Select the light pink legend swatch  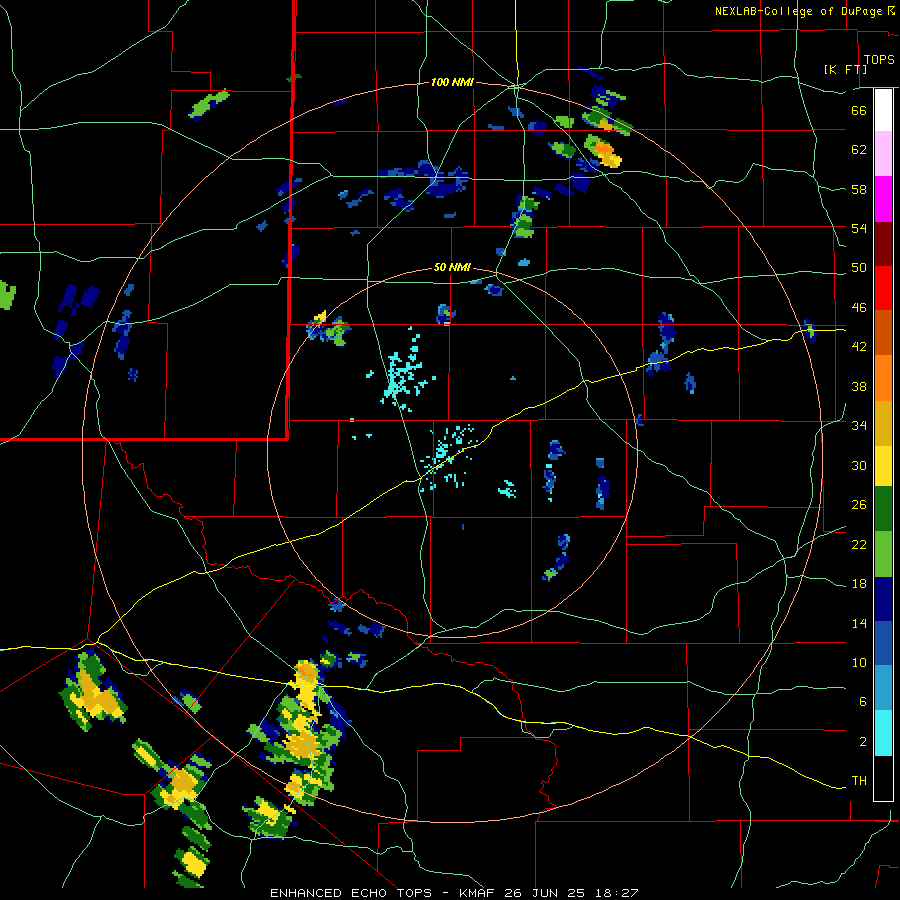coord(883,153)
